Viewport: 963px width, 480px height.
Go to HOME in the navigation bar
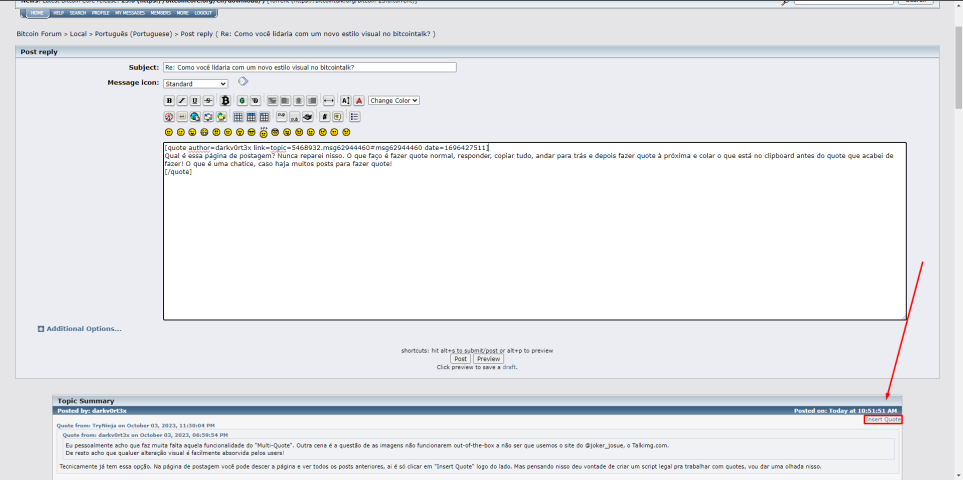37,13
